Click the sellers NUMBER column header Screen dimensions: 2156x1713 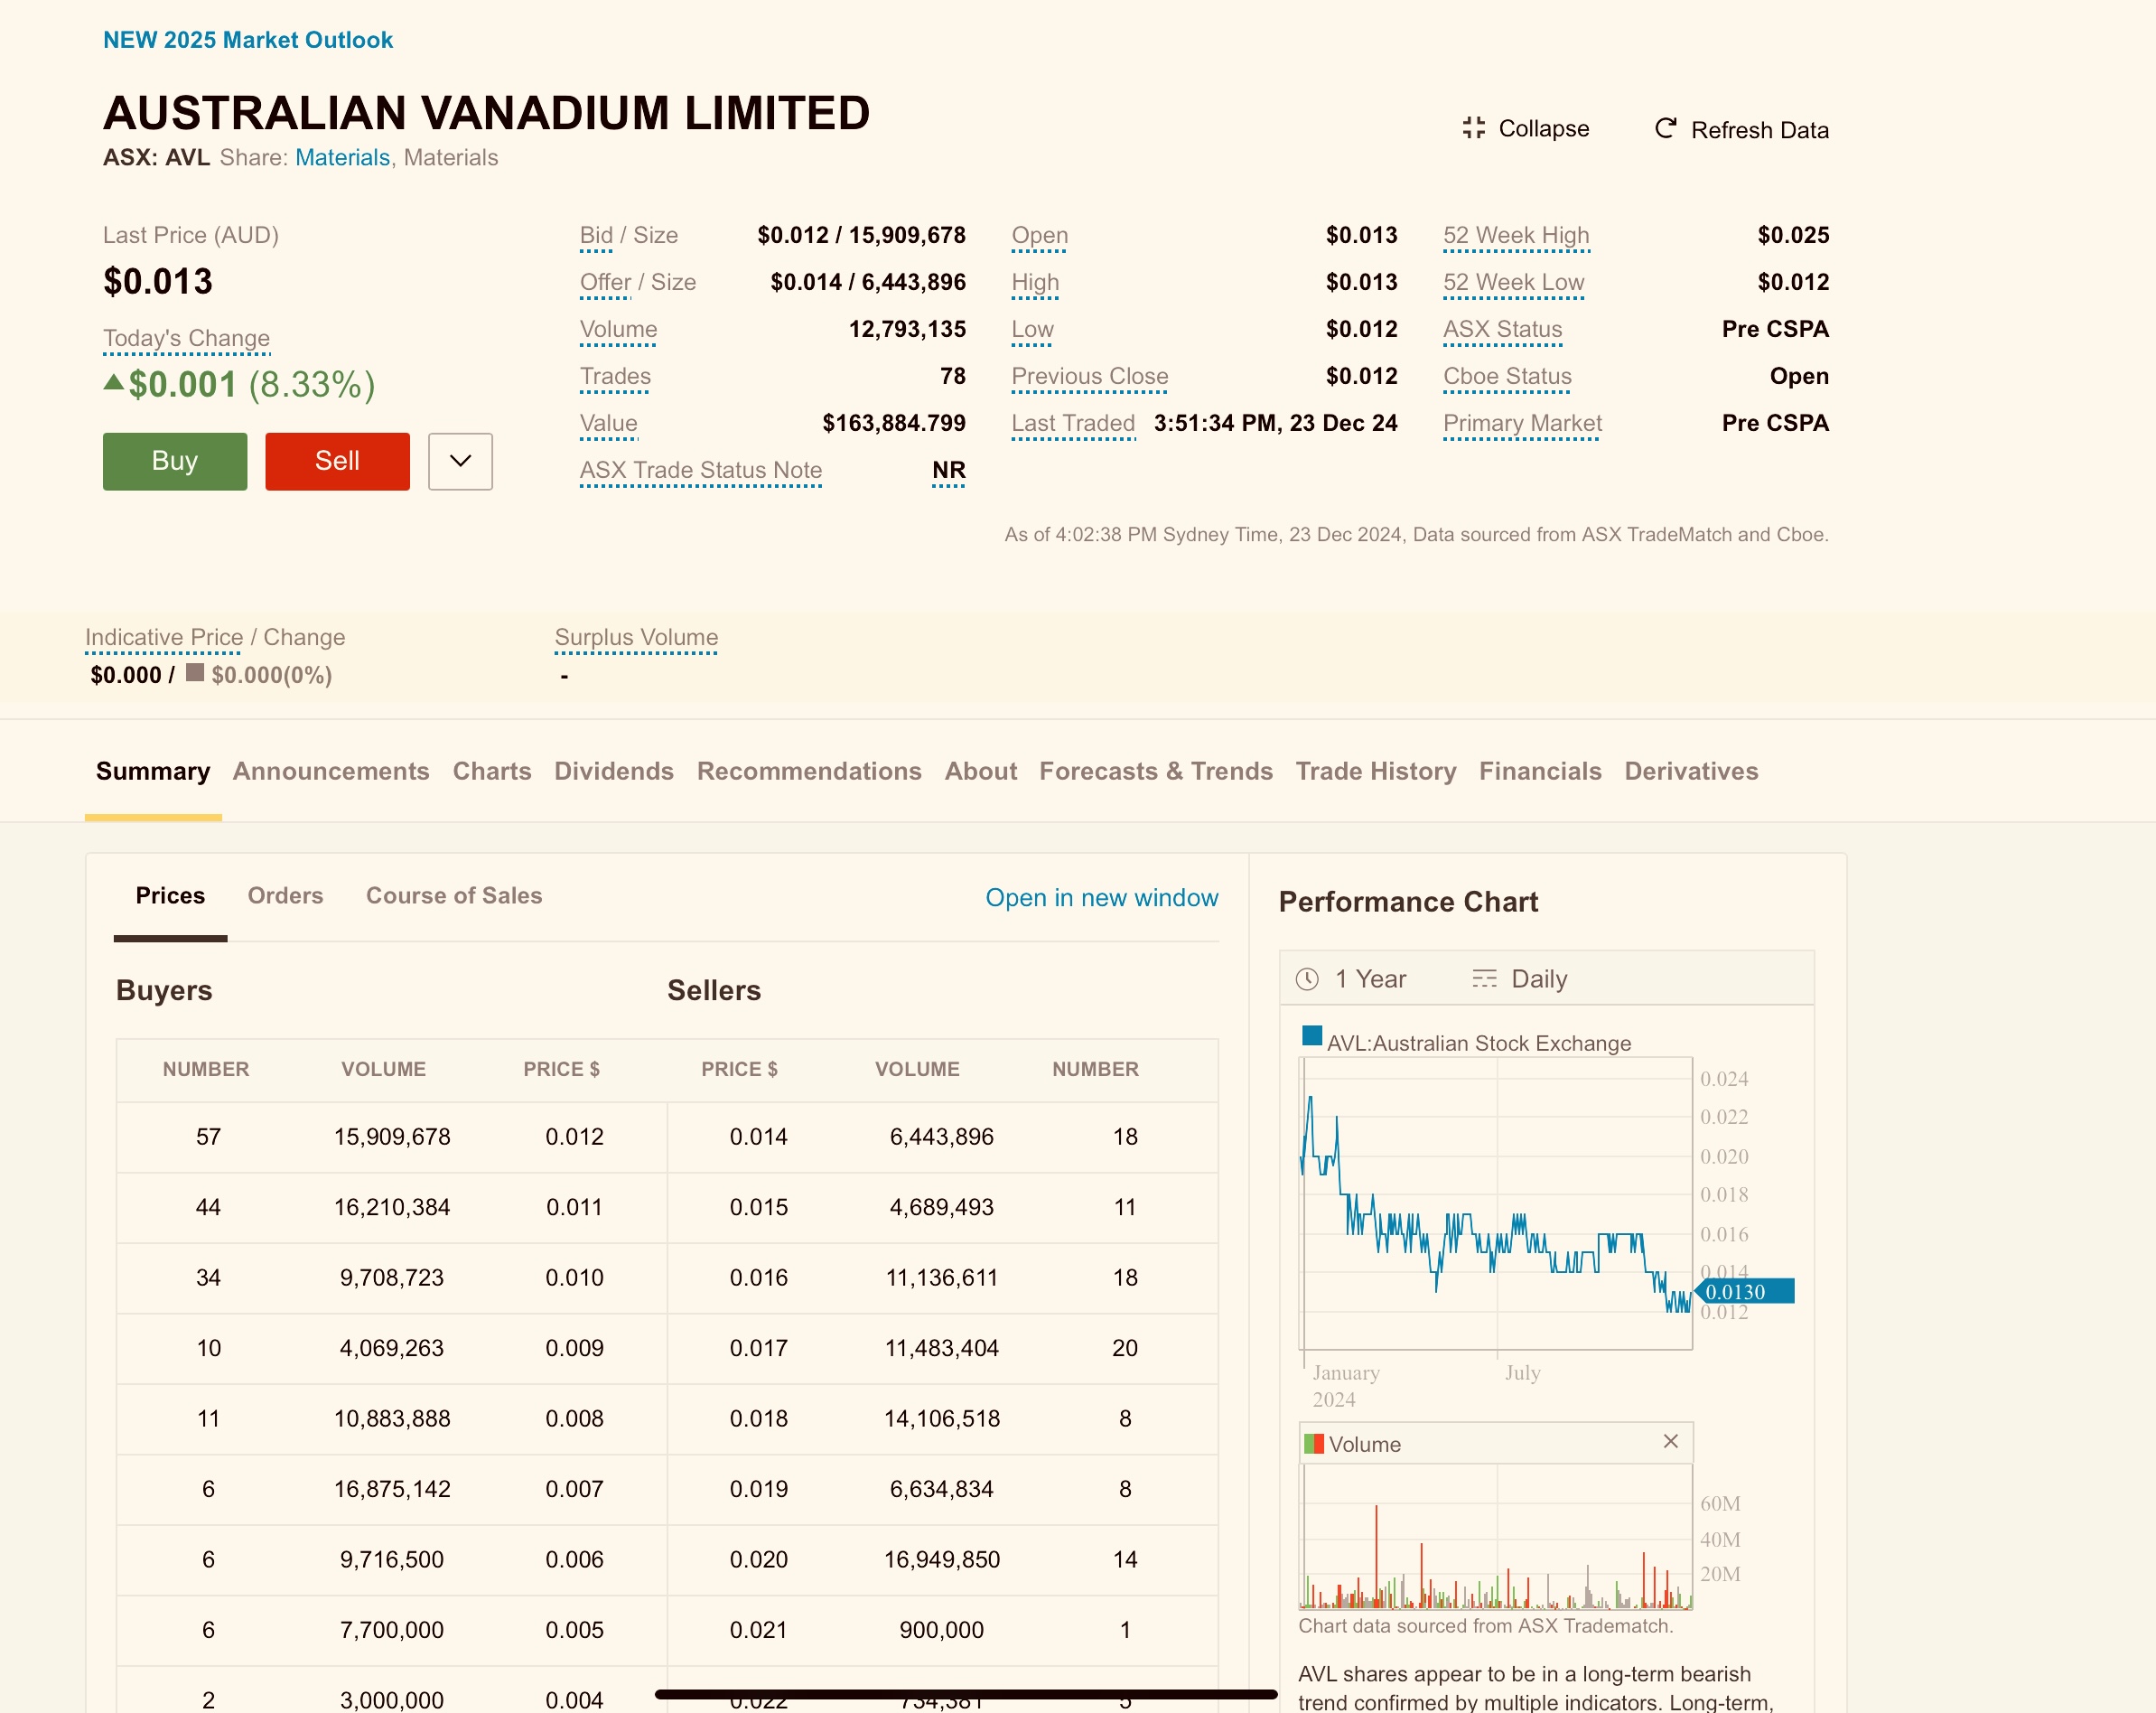pyautogui.click(x=1095, y=1069)
